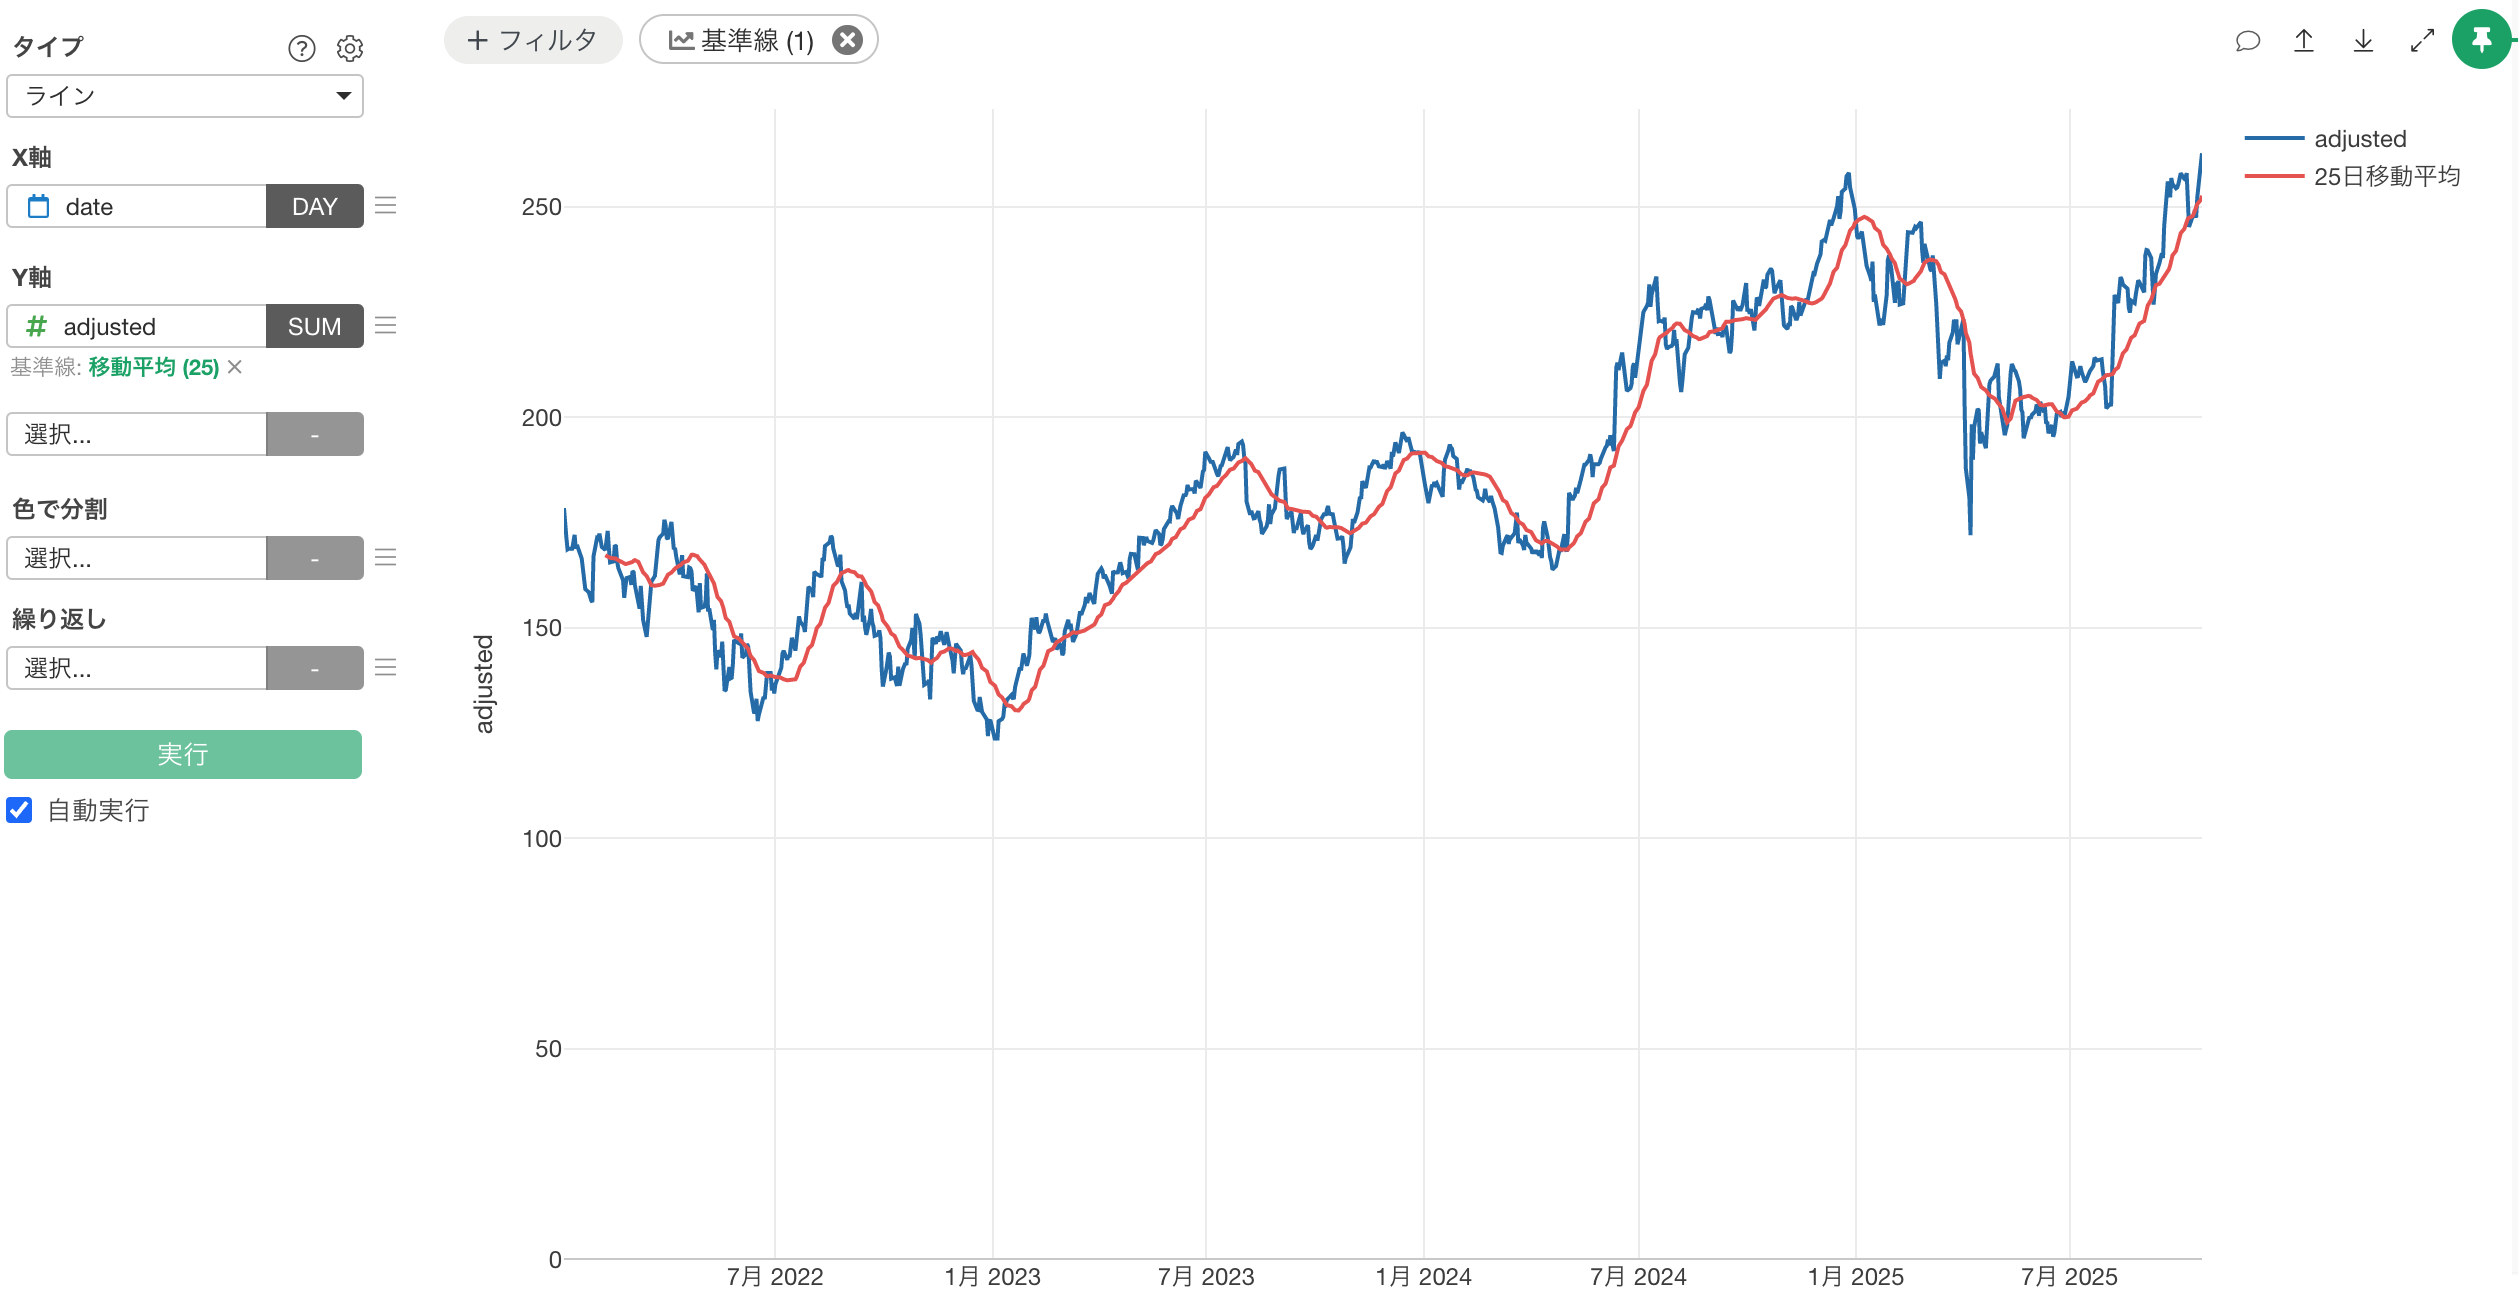2518x1316 pixels.
Task: Open Y axis adjusted hamburger menu
Action: point(385,326)
